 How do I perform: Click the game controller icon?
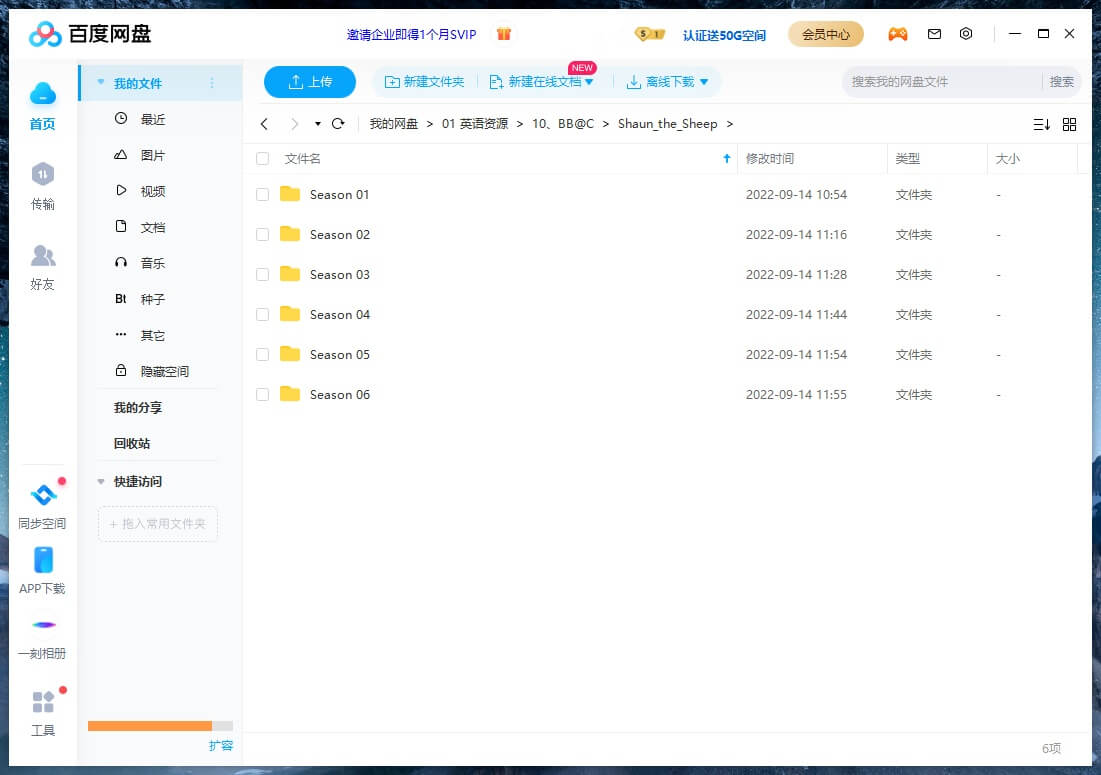click(x=898, y=34)
